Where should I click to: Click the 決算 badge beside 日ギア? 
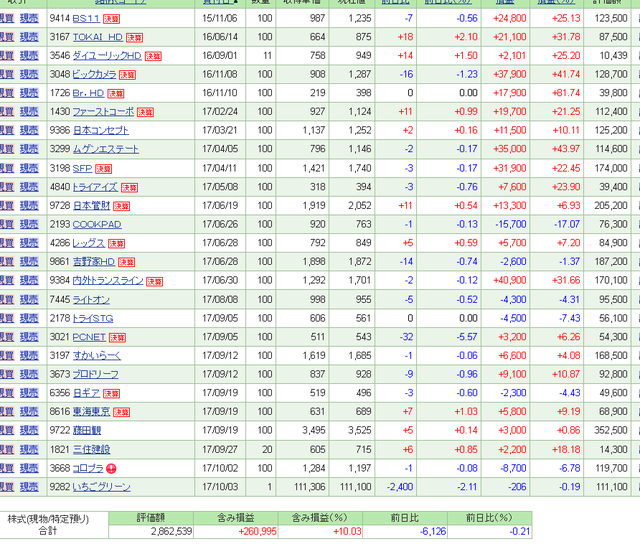[111, 394]
